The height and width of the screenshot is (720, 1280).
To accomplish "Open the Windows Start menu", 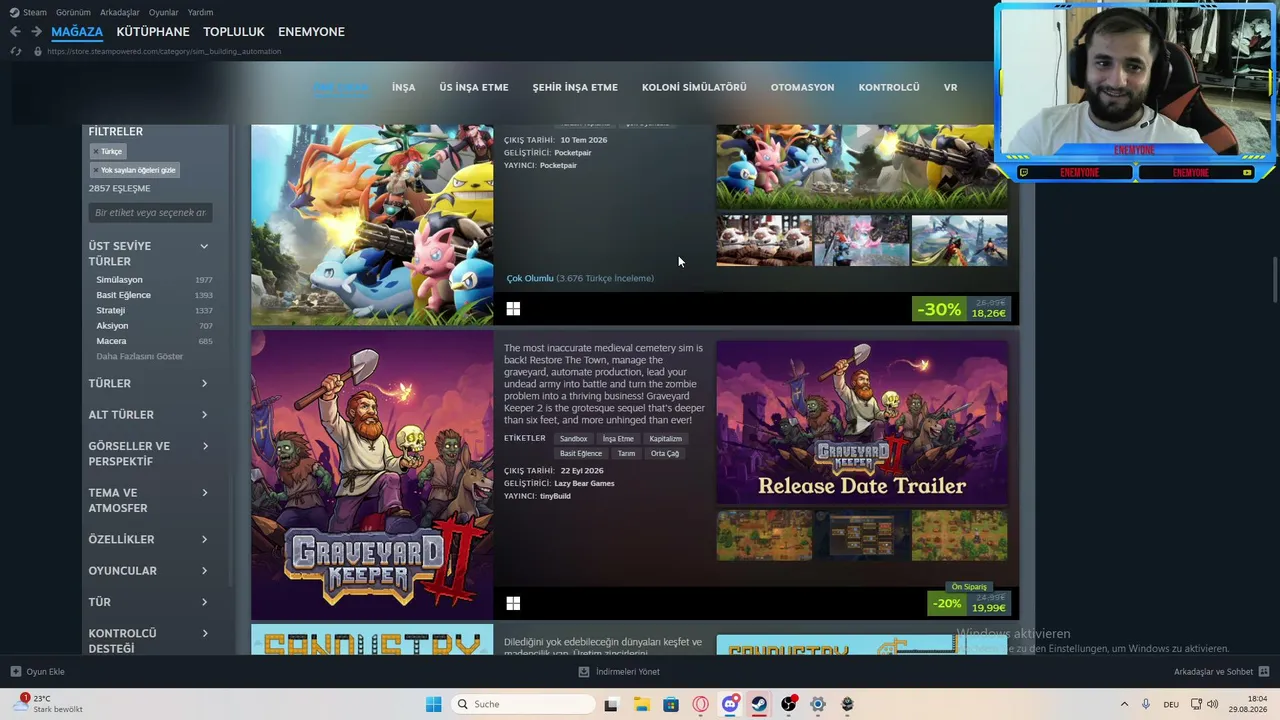I will (433, 704).
